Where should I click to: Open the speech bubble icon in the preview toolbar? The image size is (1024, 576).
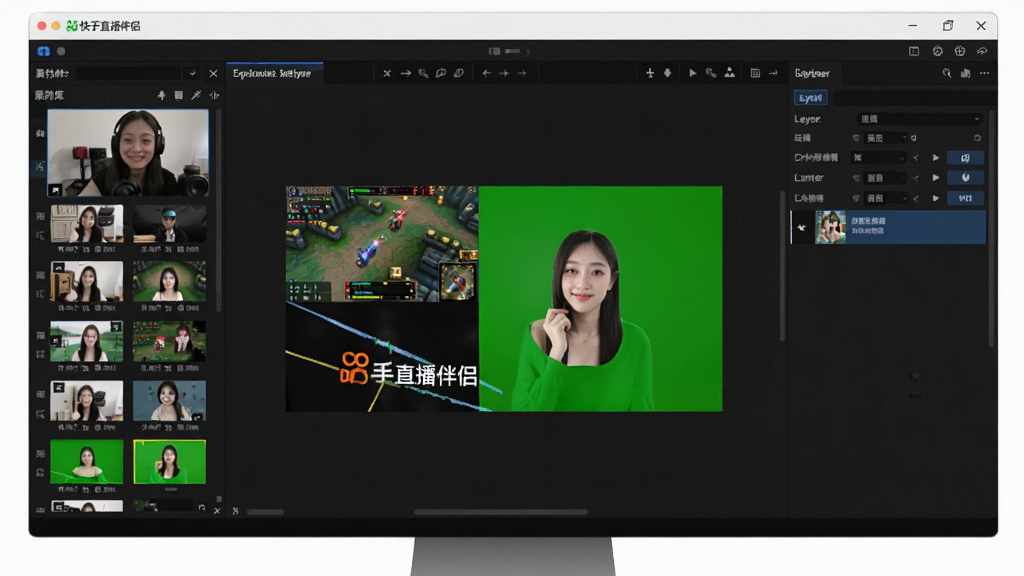441,73
